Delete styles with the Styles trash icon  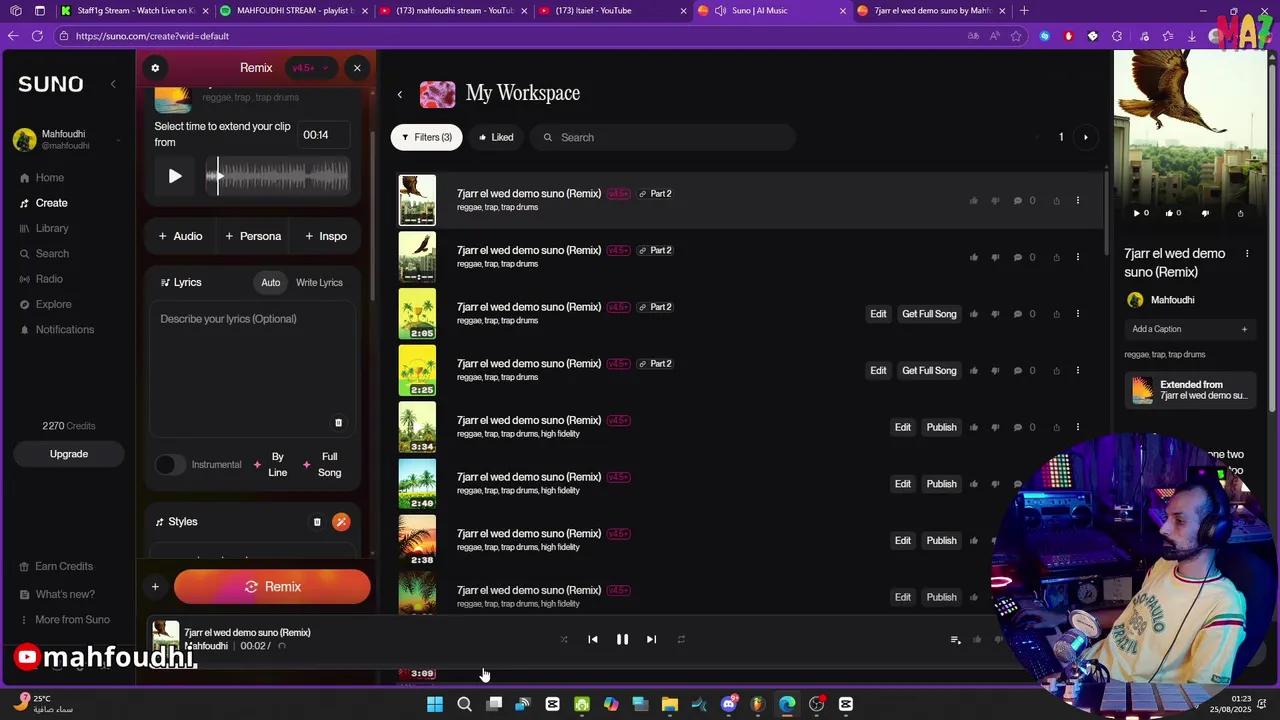pyautogui.click(x=317, y=522)
